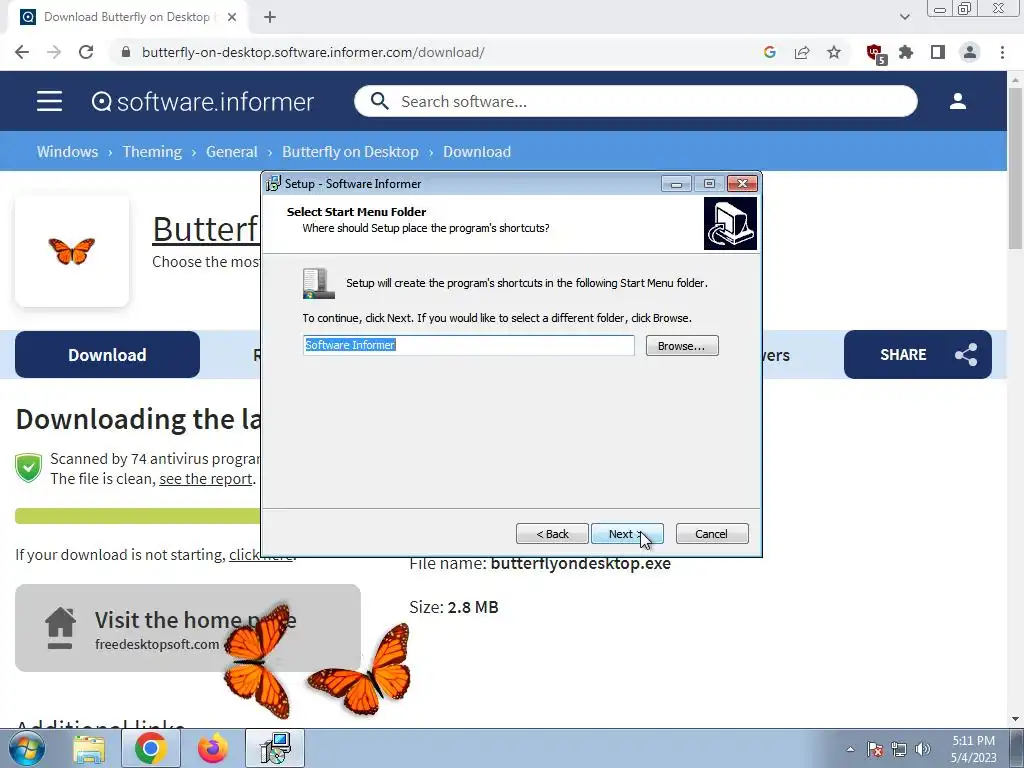Cancel the Software Informer setup
This screenshot has width=1024, height=768.
712,534
